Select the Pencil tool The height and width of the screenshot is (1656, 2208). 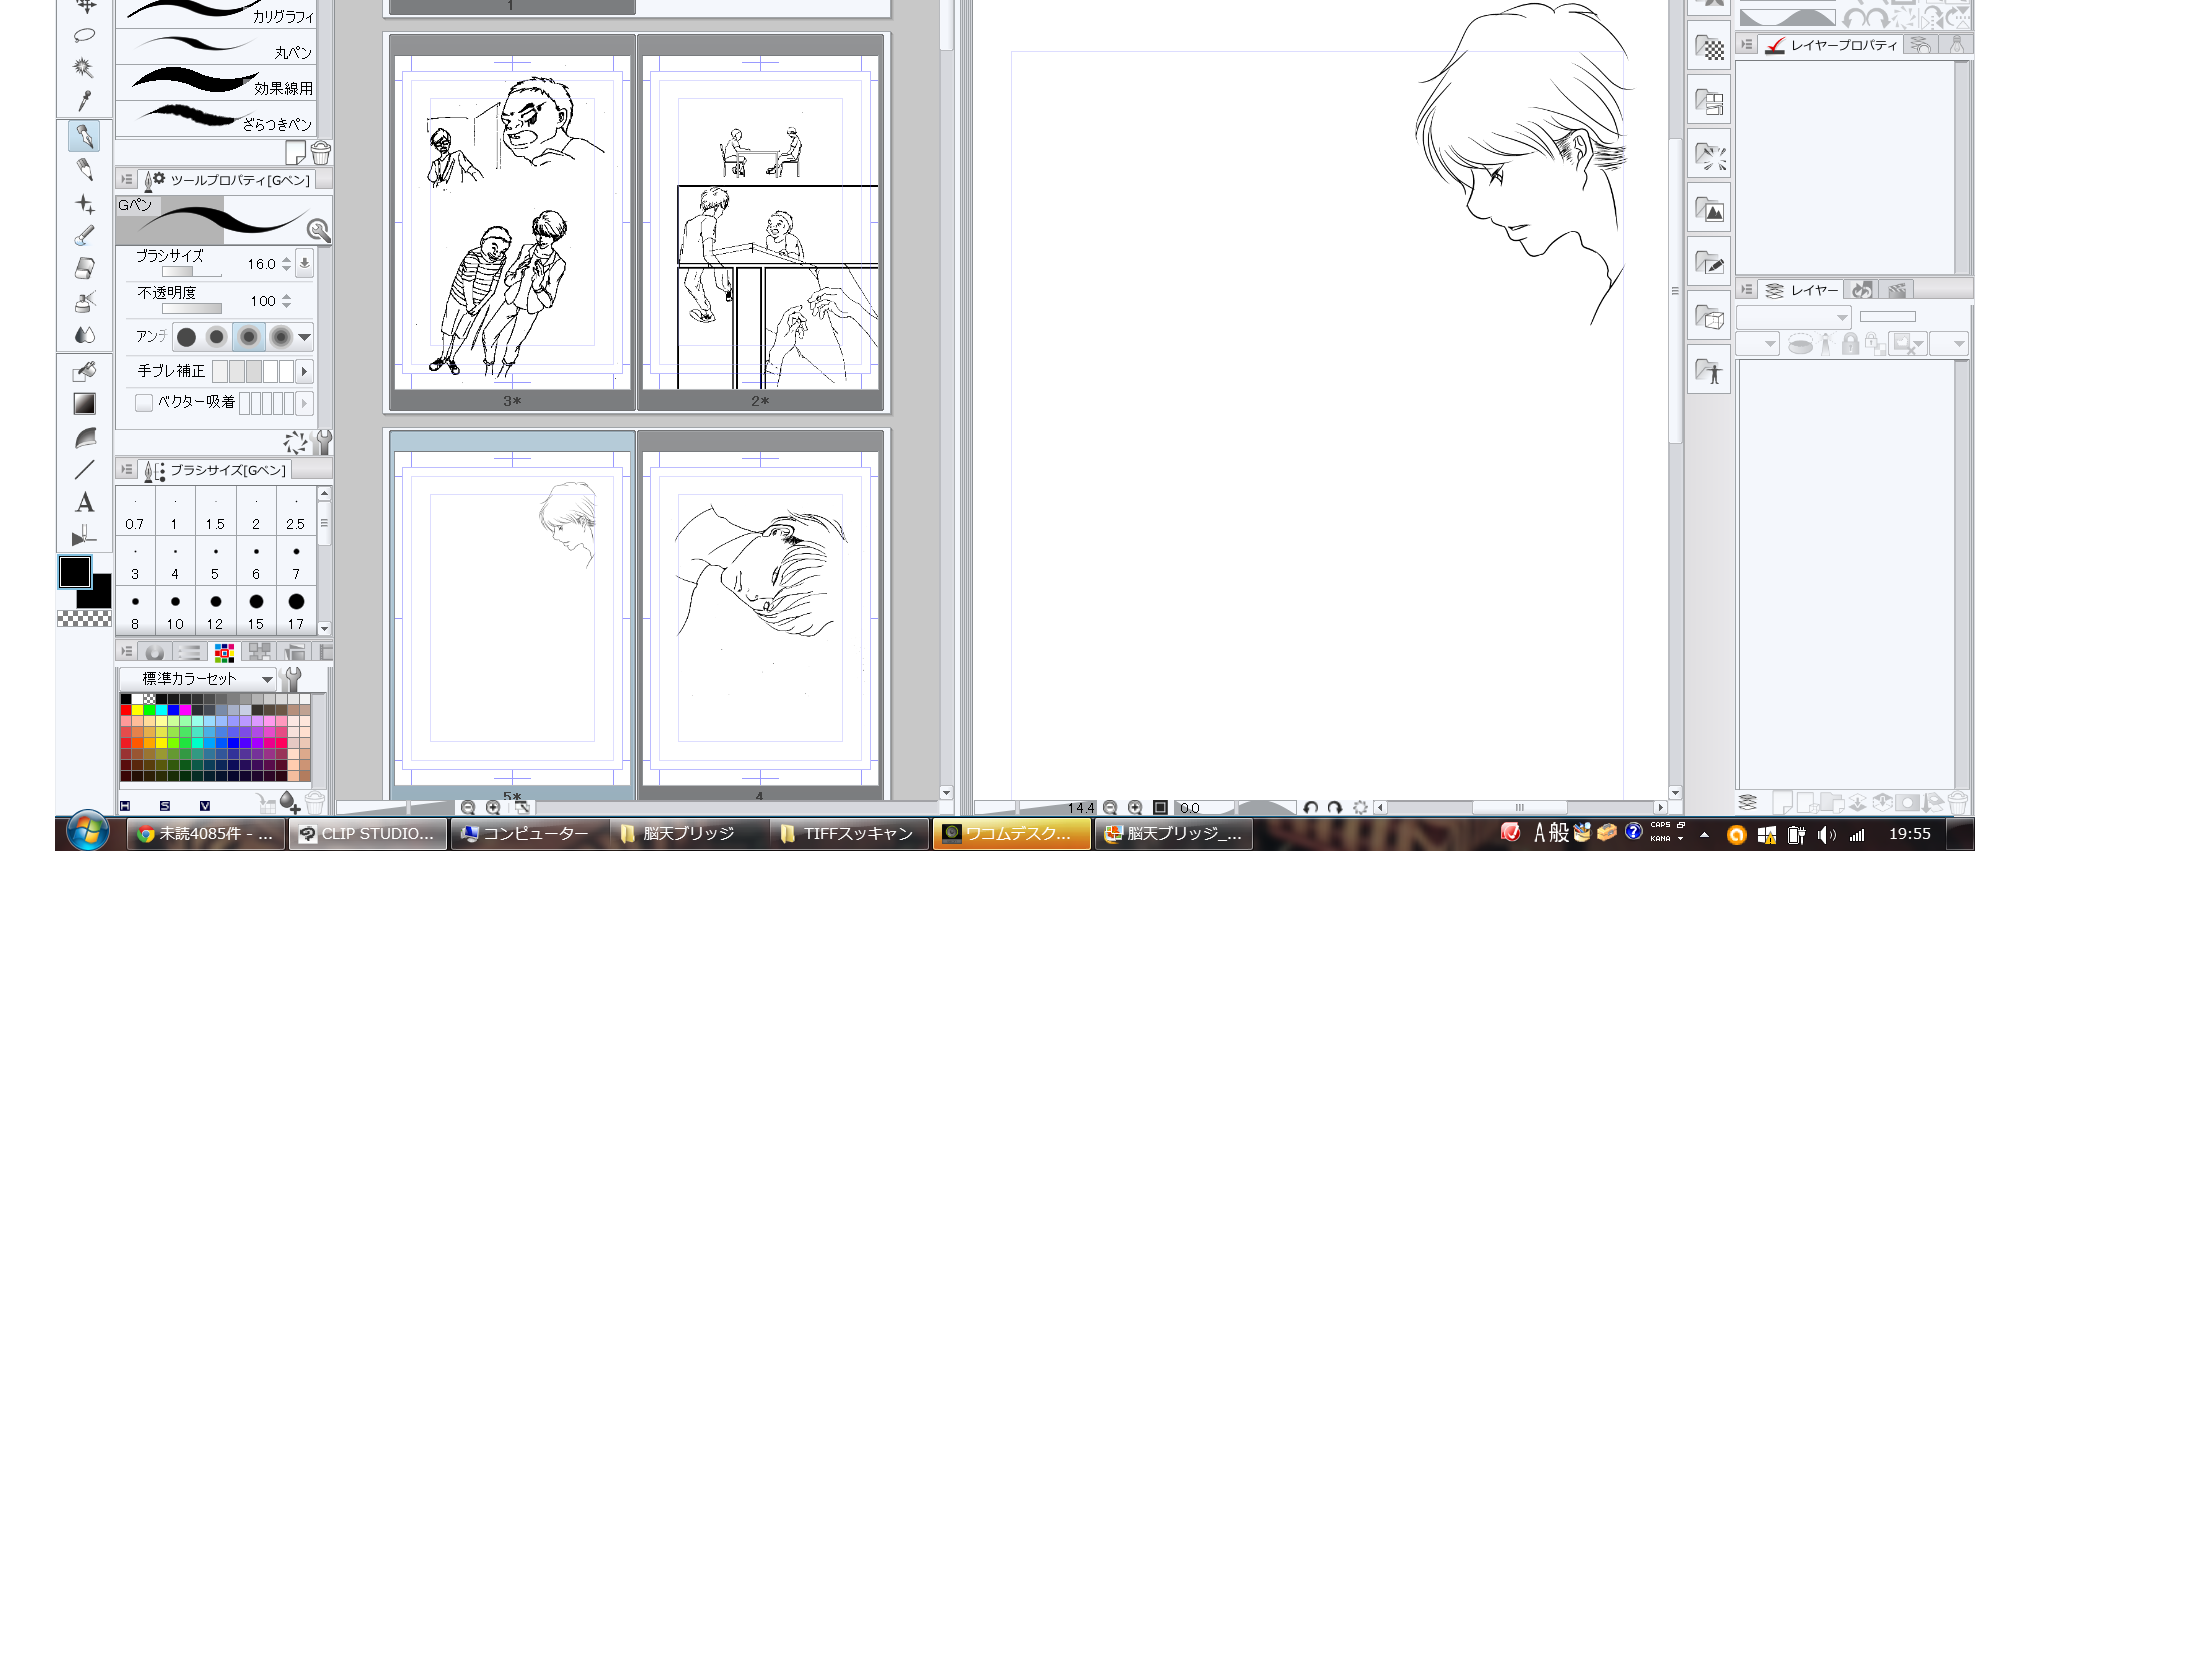point(85,169)
